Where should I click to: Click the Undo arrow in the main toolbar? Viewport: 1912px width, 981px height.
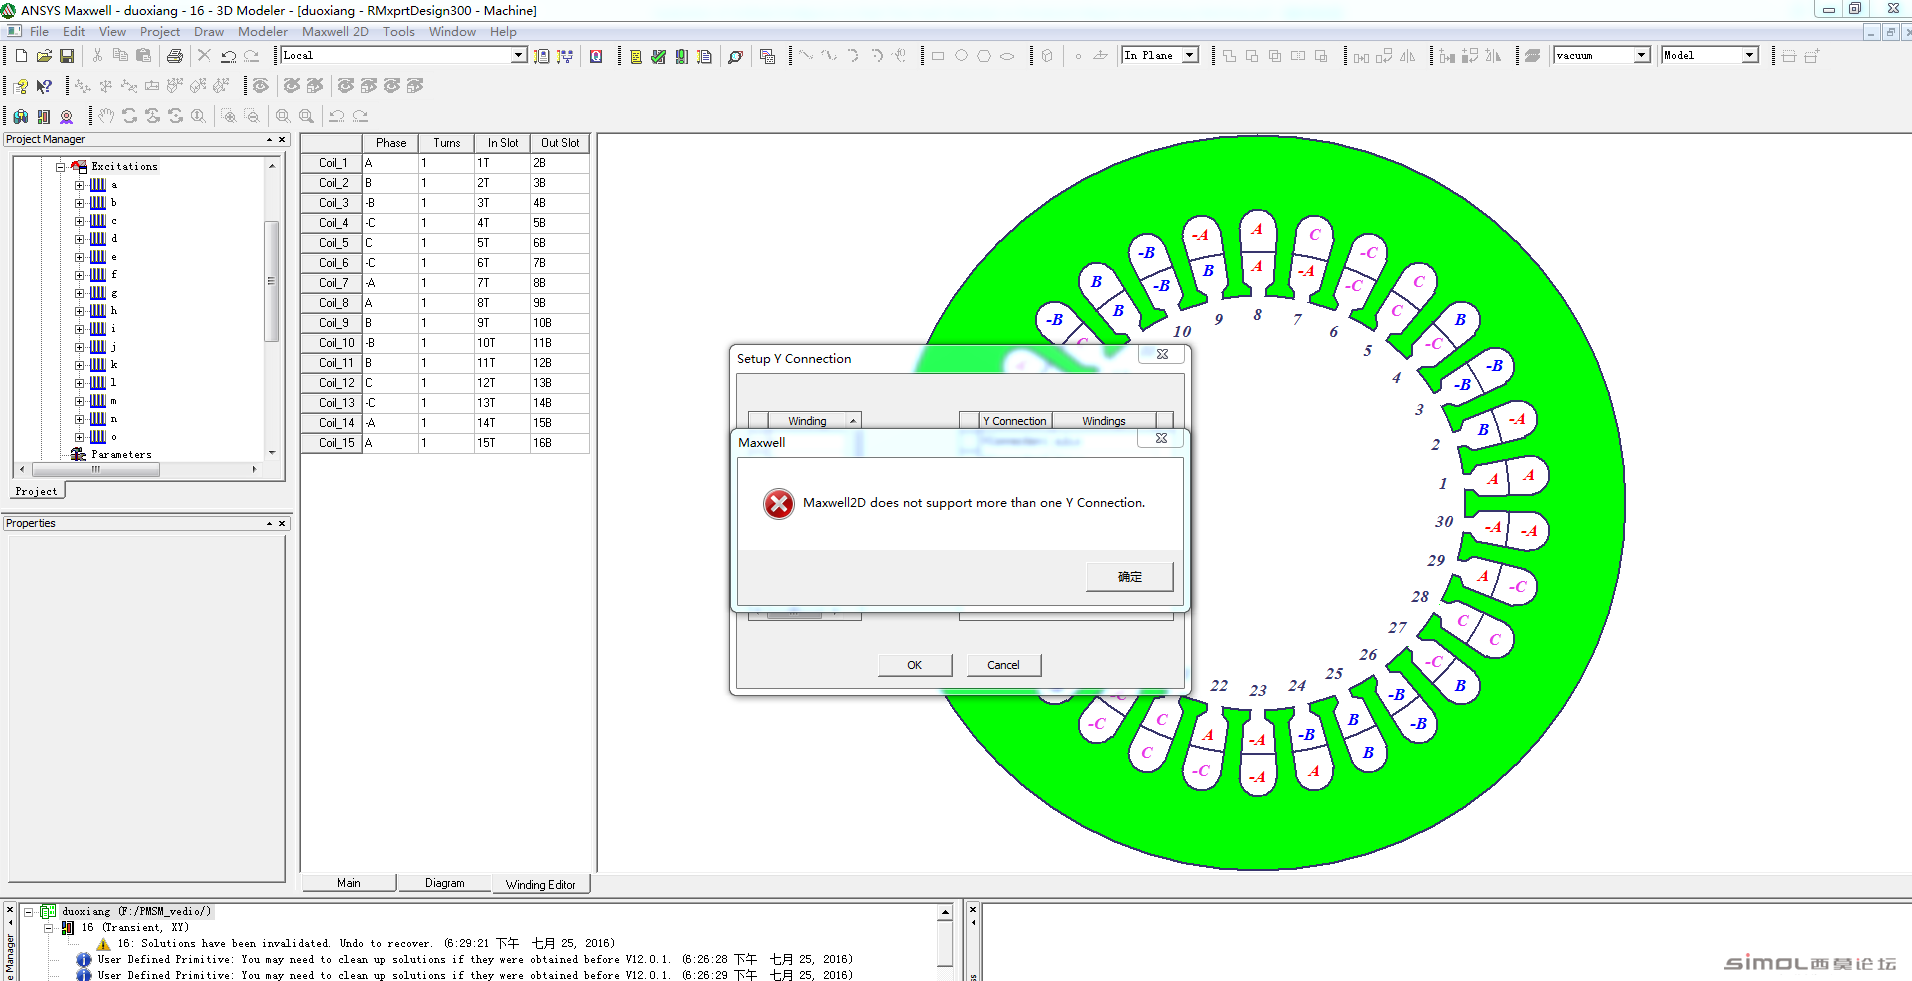click(x=228, y=56)
